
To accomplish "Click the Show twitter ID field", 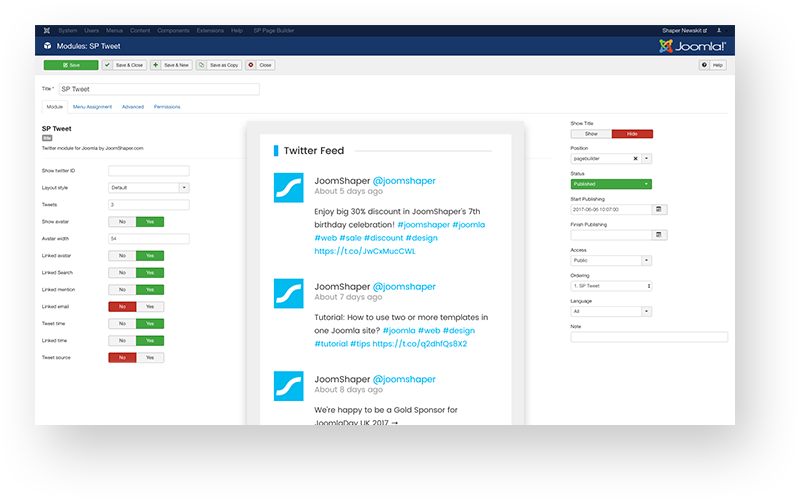I will (149, 171).
